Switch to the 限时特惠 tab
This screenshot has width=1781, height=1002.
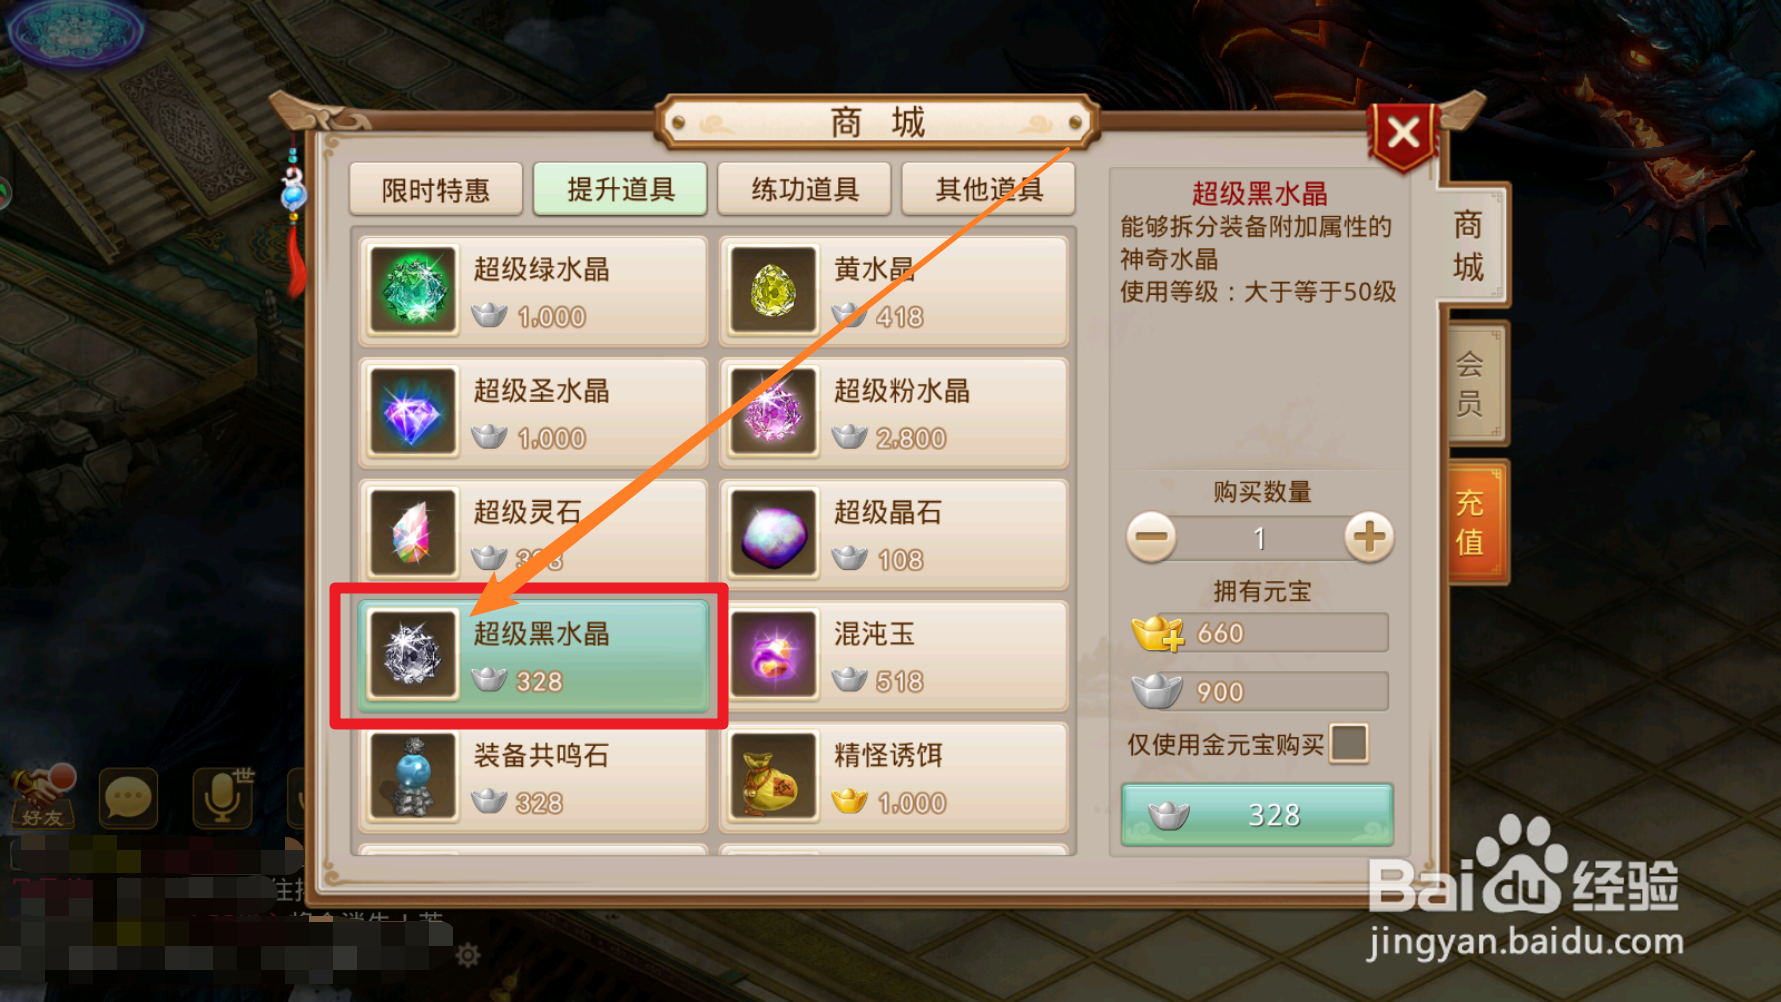pyautogui.click(x=436, y=189)
